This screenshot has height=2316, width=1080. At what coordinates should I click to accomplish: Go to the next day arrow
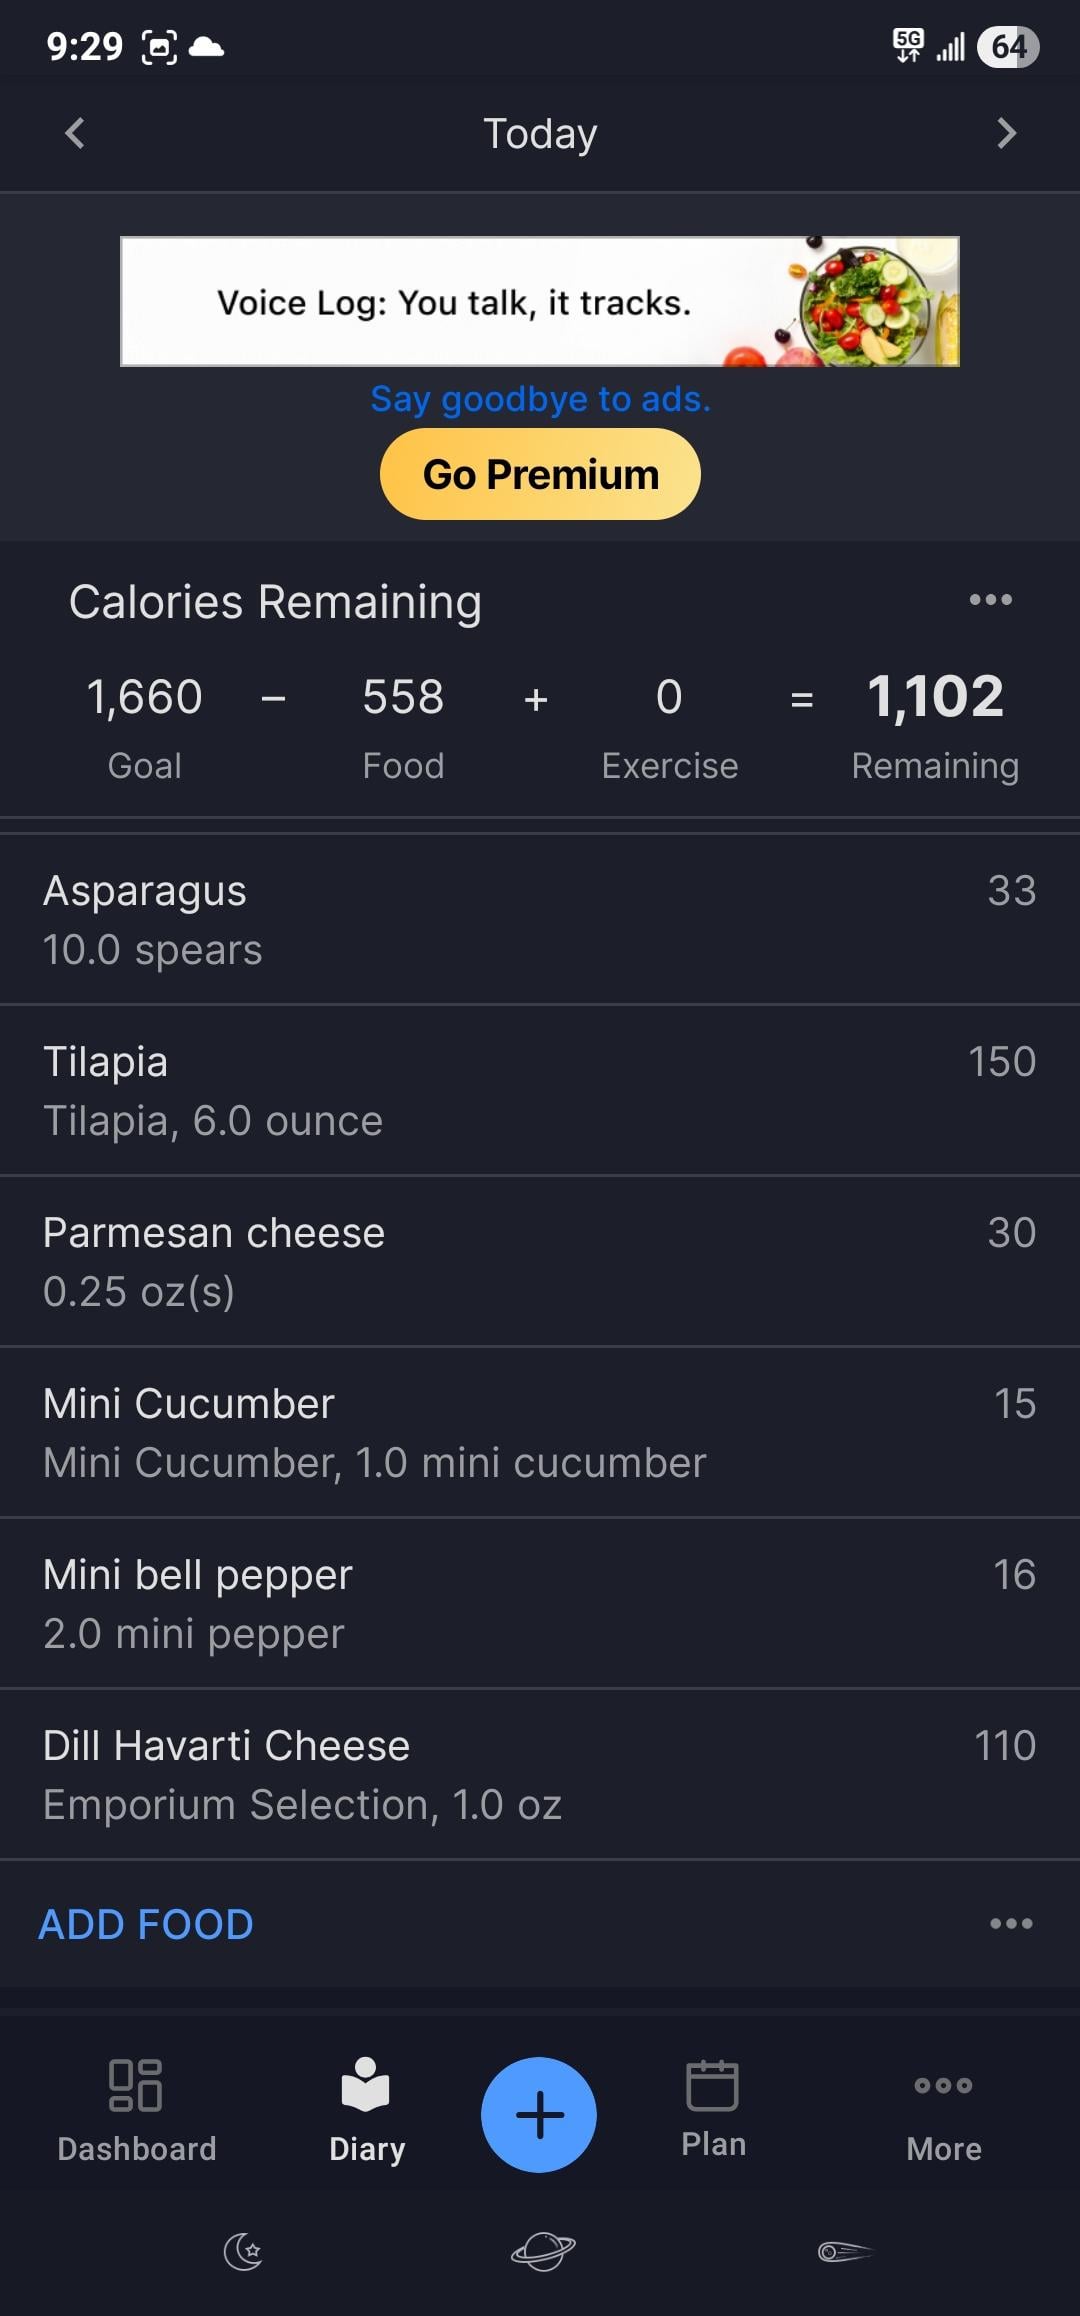point(1006,133)
